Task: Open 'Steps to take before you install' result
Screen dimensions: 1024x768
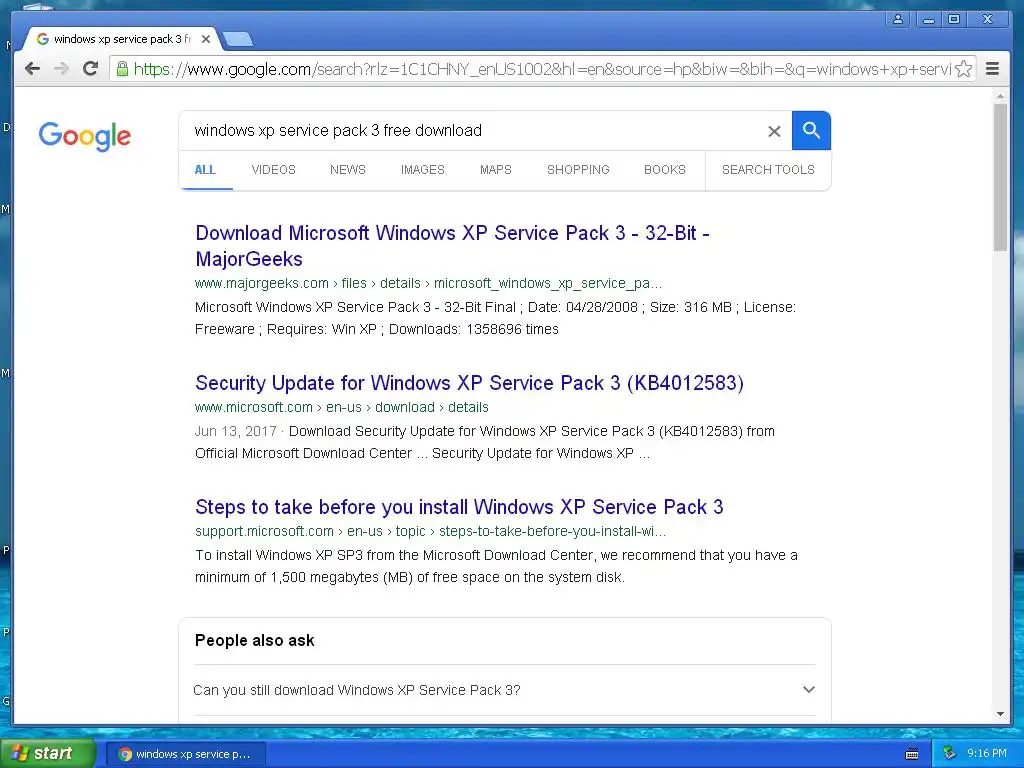Action: [x=459, y=507]
